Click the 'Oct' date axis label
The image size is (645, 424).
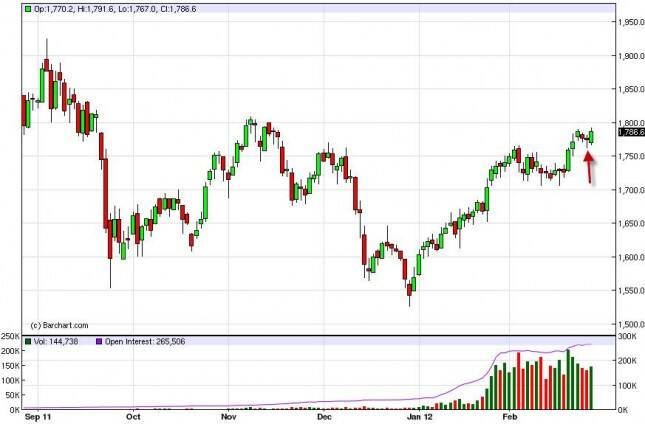133,417
